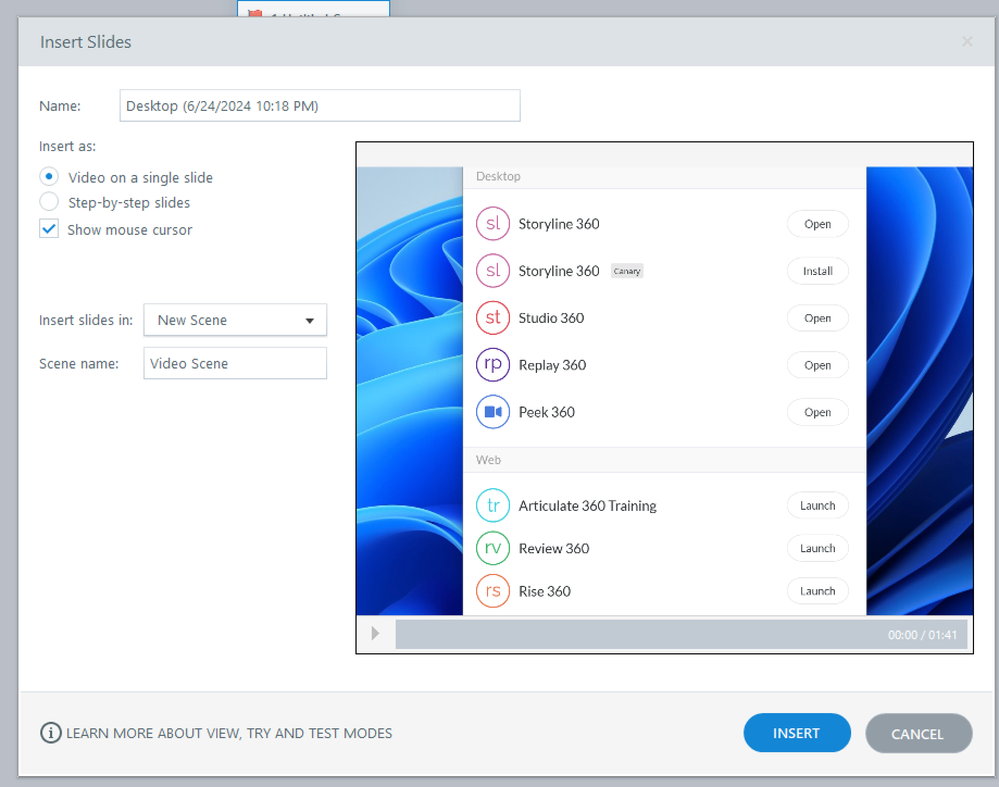The image size is (999, 787).
Task: Click the info icon beside Learn More
Action: [x=50, y=733]
